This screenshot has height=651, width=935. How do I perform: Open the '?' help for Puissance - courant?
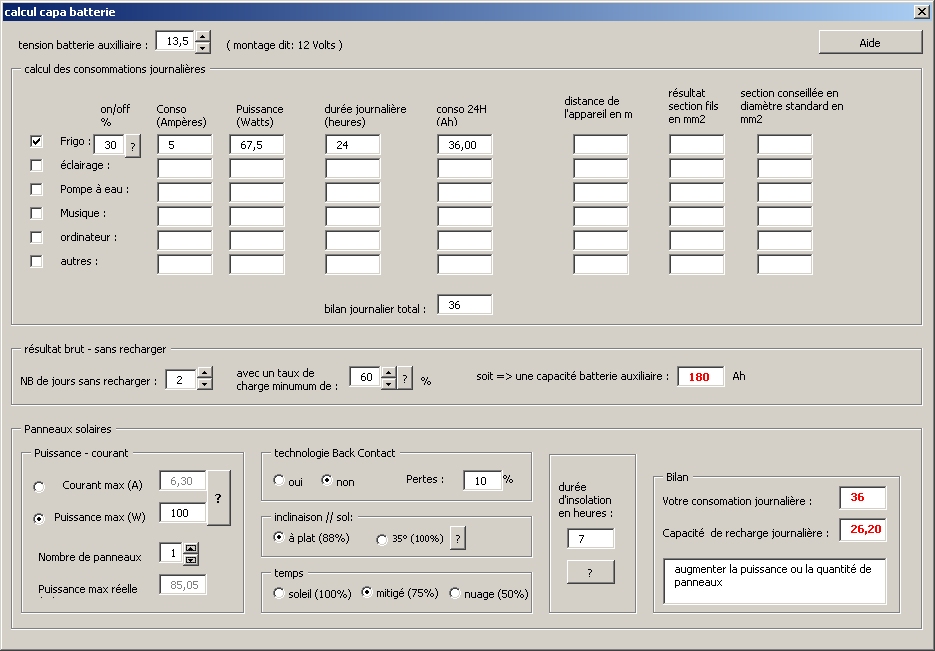[218, 498]
